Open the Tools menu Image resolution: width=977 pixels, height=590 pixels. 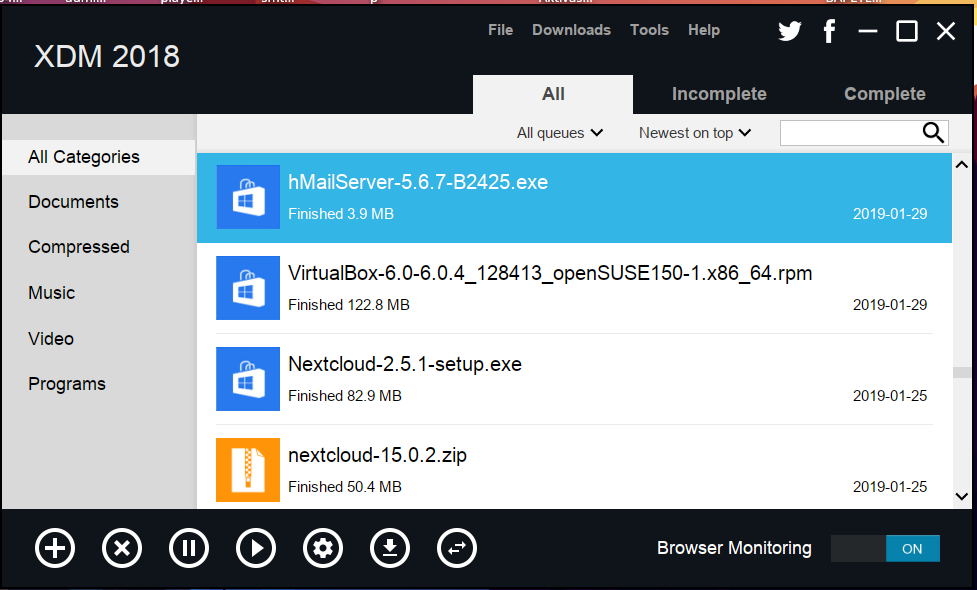pos(649,30)
